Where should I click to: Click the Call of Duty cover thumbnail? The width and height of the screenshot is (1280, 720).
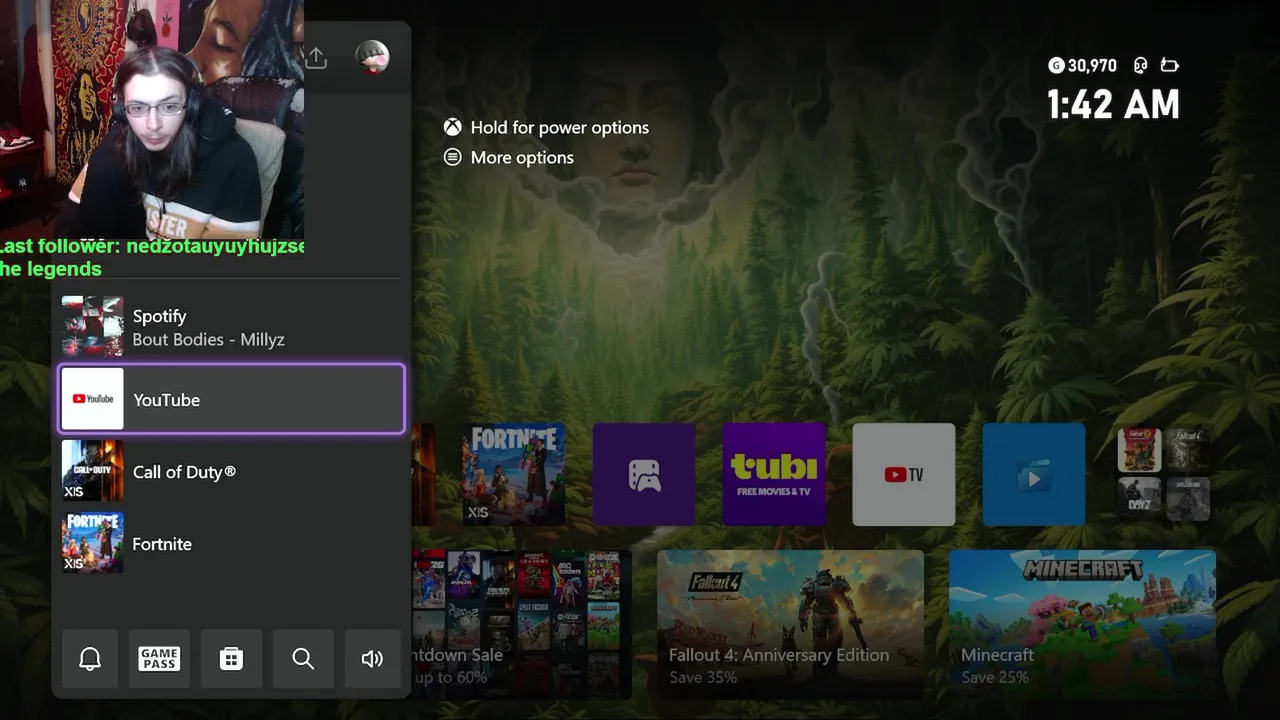tap(93, 471)
